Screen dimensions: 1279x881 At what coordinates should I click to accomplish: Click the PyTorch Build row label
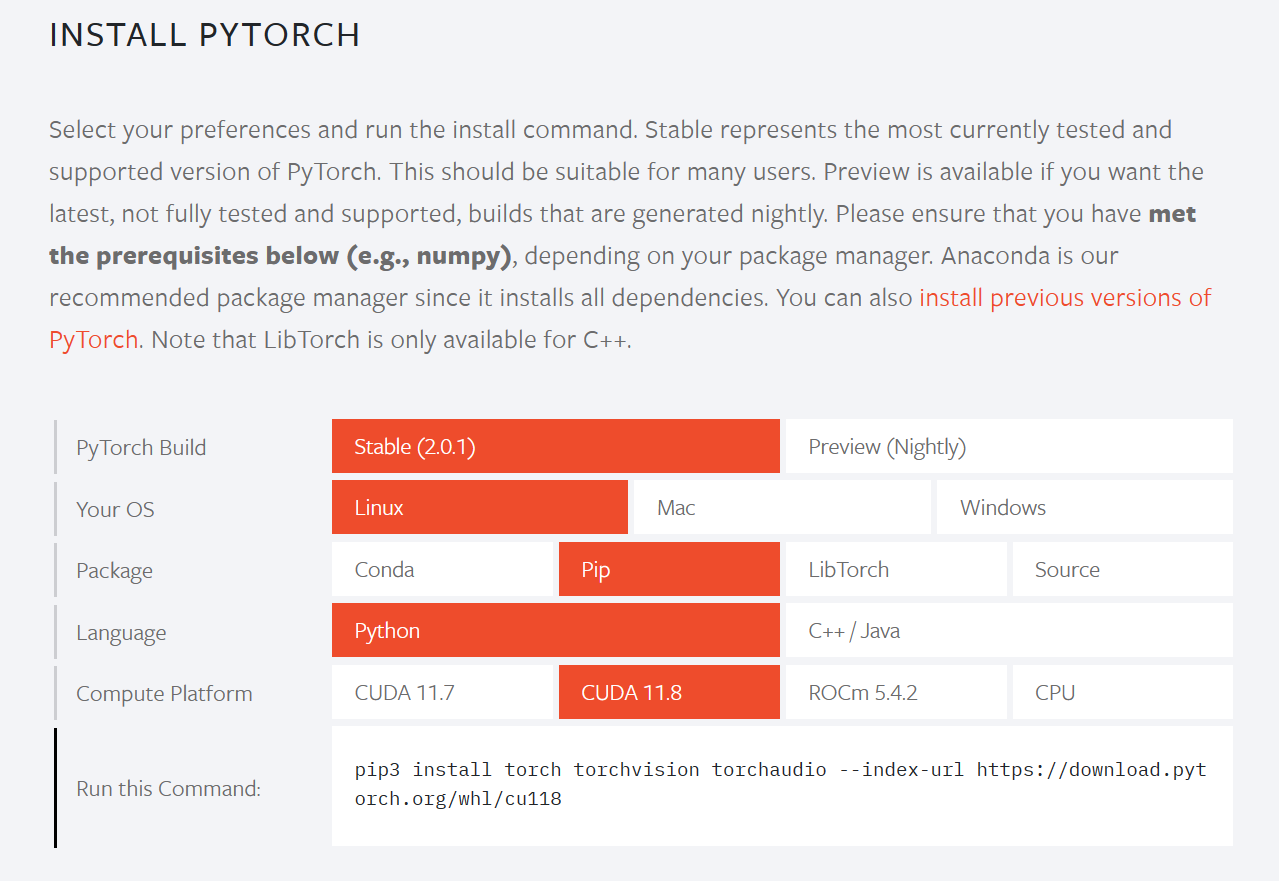pos(141,447)
